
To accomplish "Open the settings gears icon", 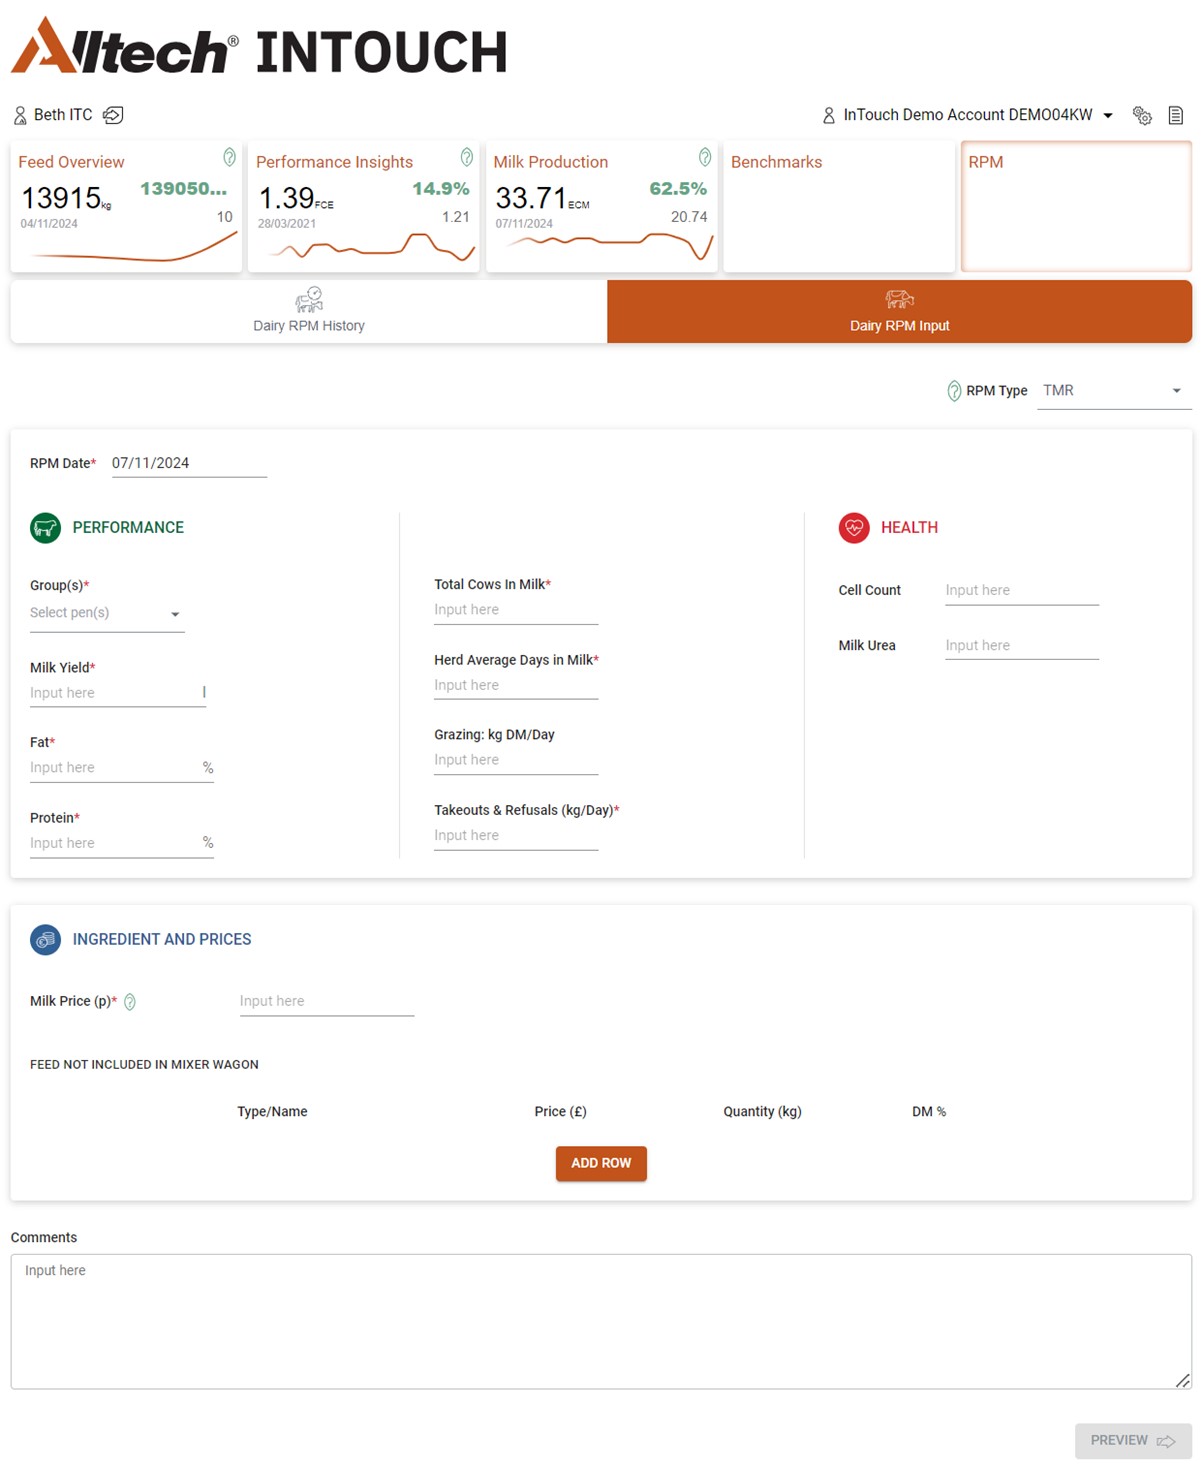I will click(x=1142, y=115).
